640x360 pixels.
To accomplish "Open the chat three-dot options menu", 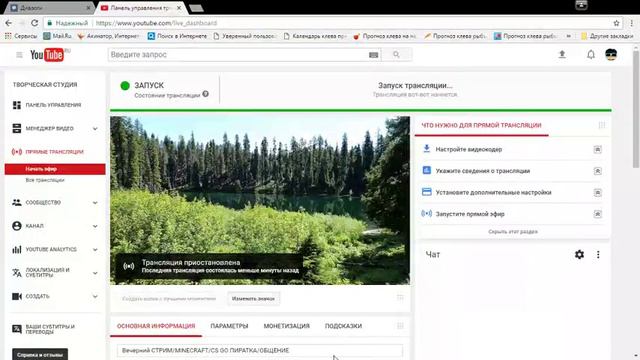I will click(x=598, y=255).
